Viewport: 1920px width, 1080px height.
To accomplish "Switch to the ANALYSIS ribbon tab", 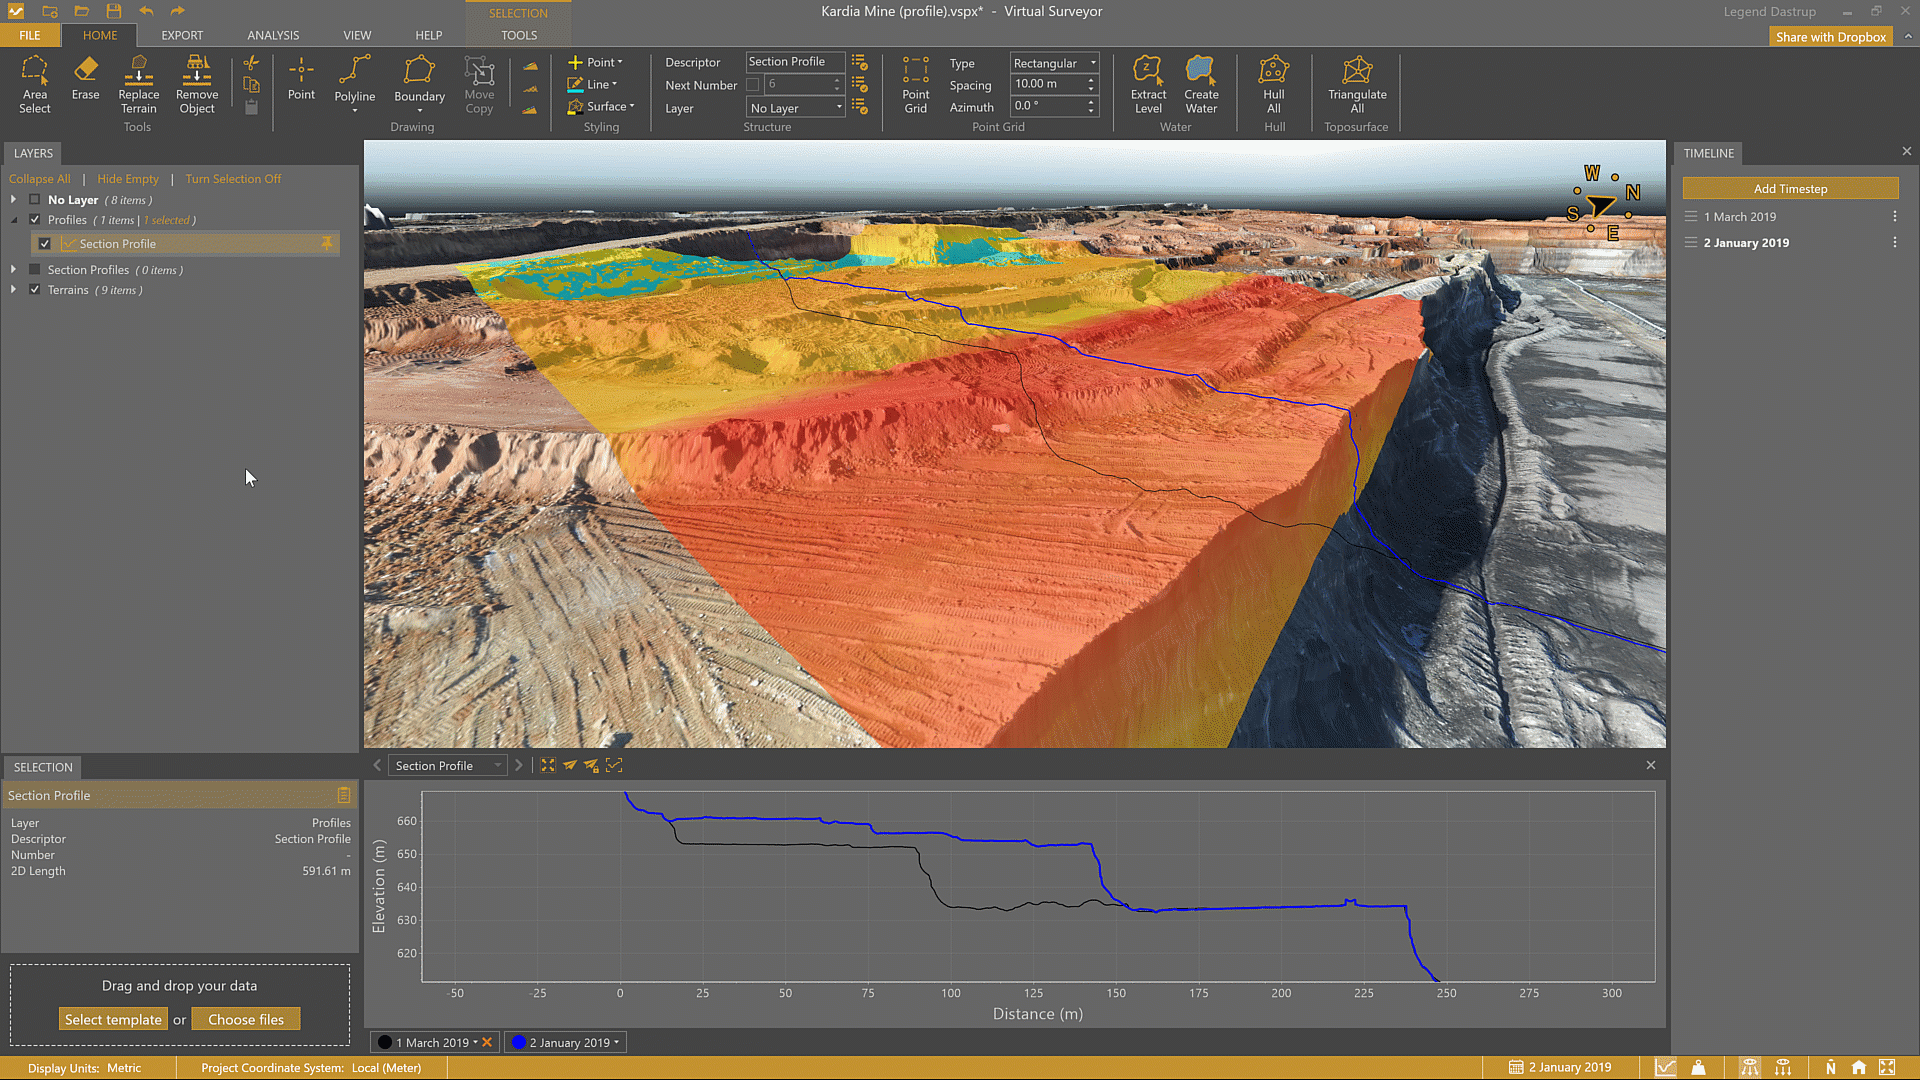I will (x=273, y=35).
